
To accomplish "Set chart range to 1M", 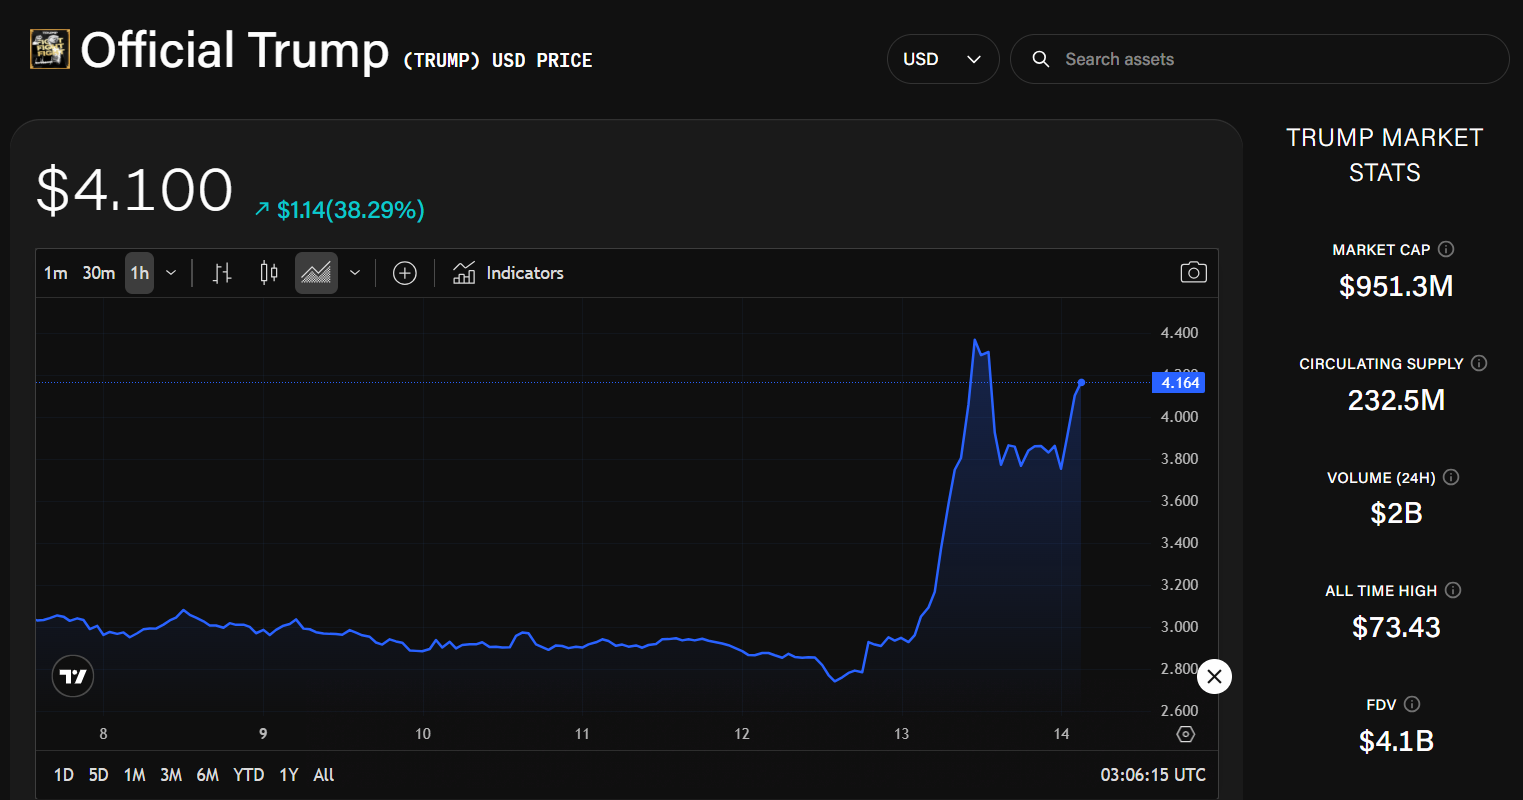I will click(134, 775).
